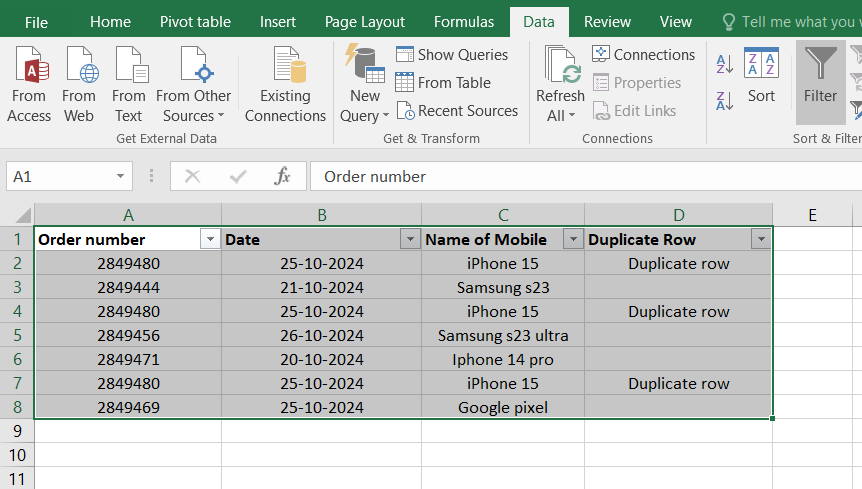
Task: Open New Query dropdown
Action: coord(364,85)
